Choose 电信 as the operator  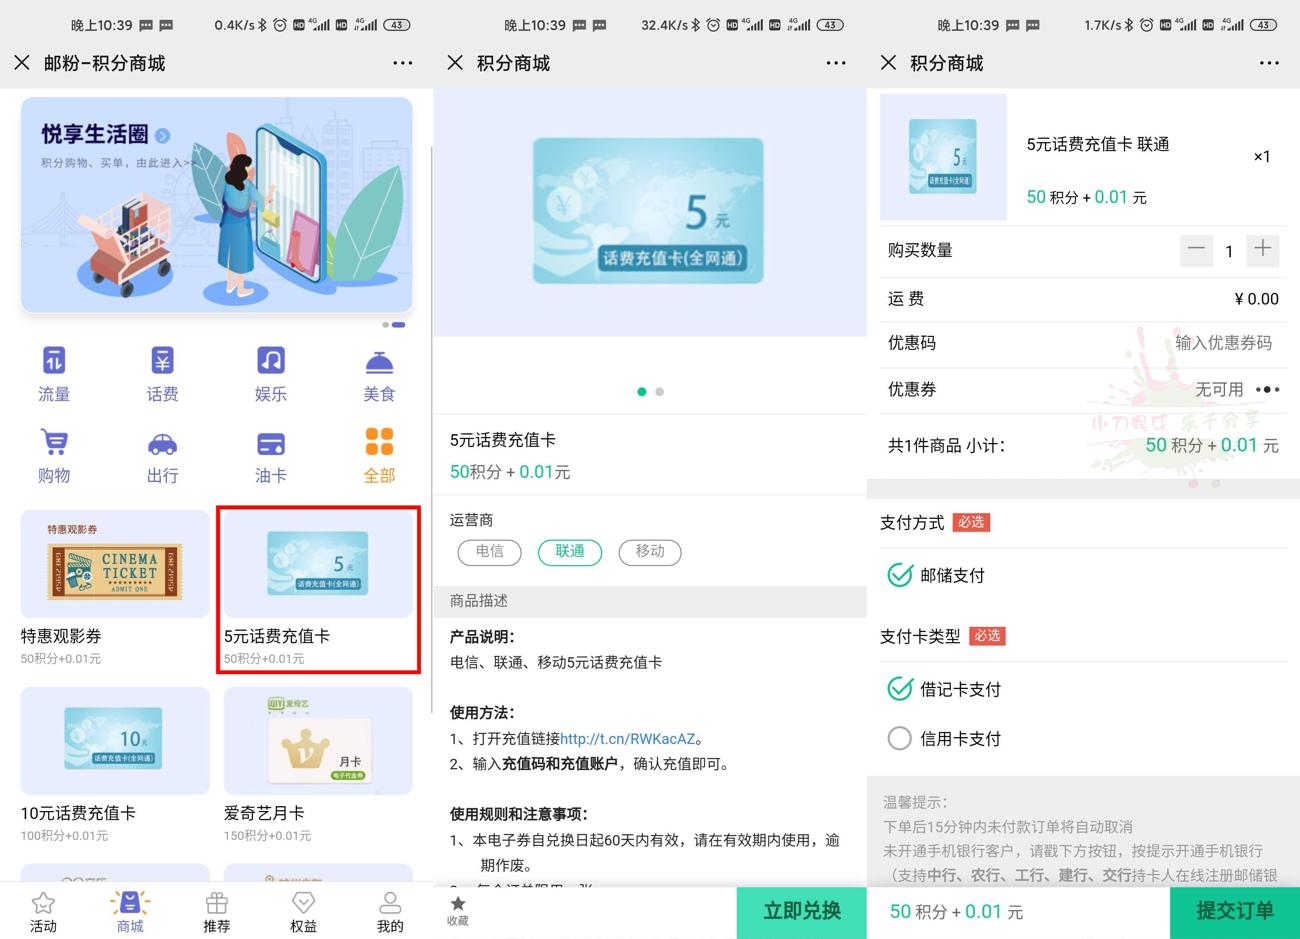[x=490, y=552]
